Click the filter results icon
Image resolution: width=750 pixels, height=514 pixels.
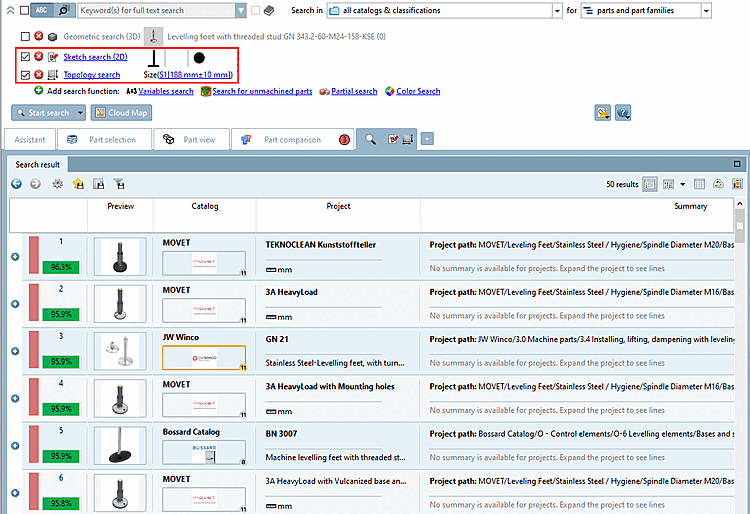point(119,184)
